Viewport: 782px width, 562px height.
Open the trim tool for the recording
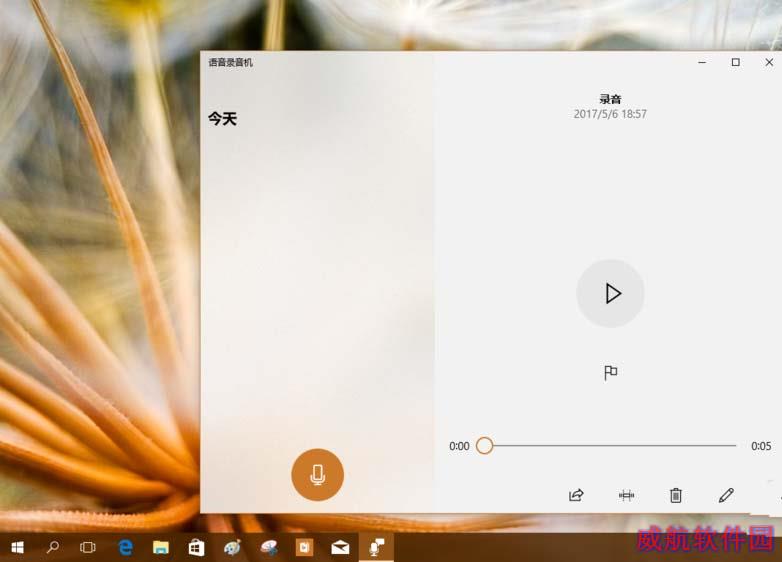click(626, 495)
